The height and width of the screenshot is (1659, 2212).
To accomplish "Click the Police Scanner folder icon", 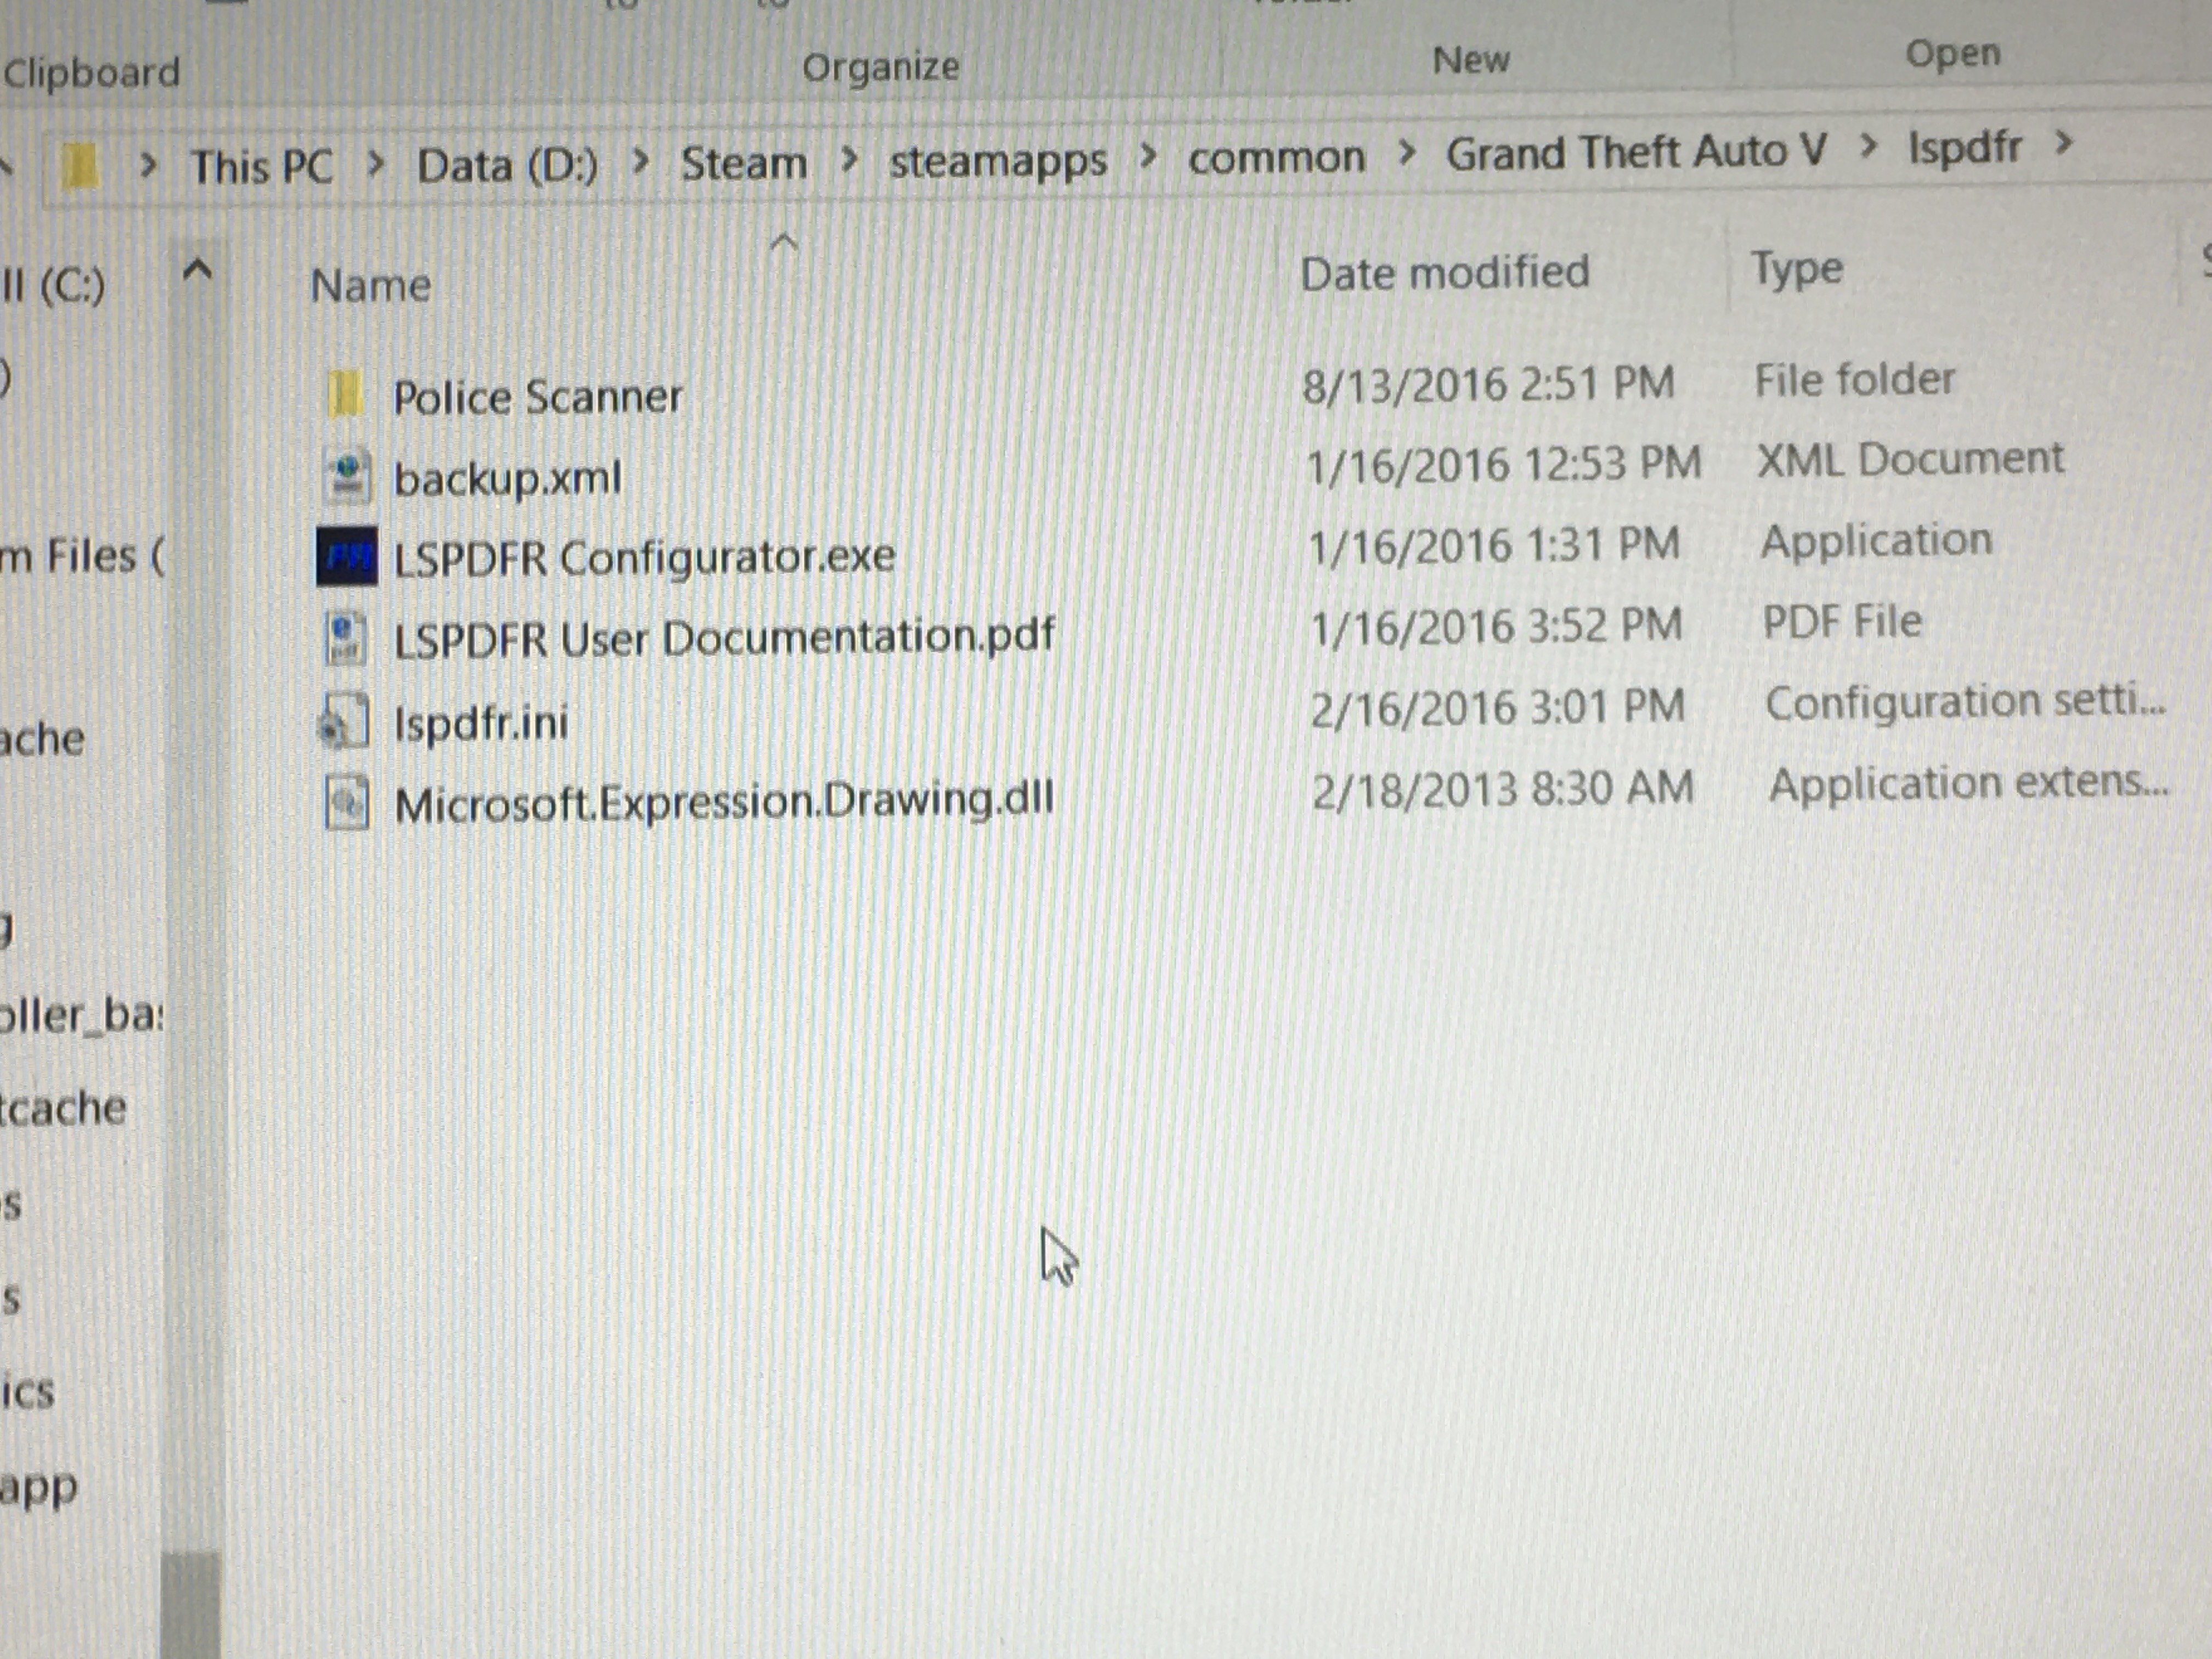I will tap(344, 394).
